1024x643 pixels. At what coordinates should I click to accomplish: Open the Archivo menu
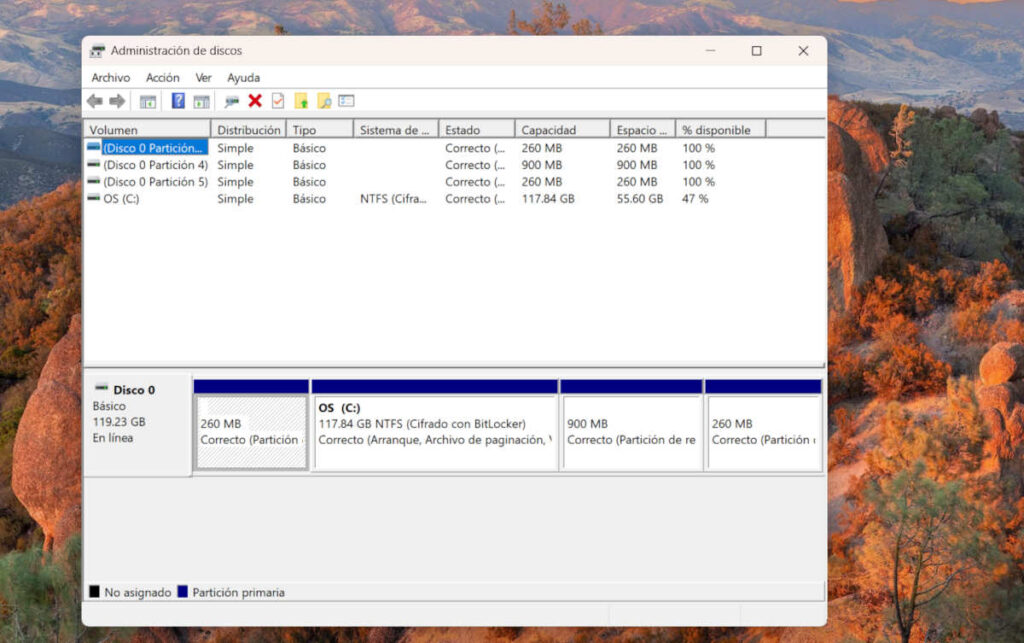click(x=111, y=78)
